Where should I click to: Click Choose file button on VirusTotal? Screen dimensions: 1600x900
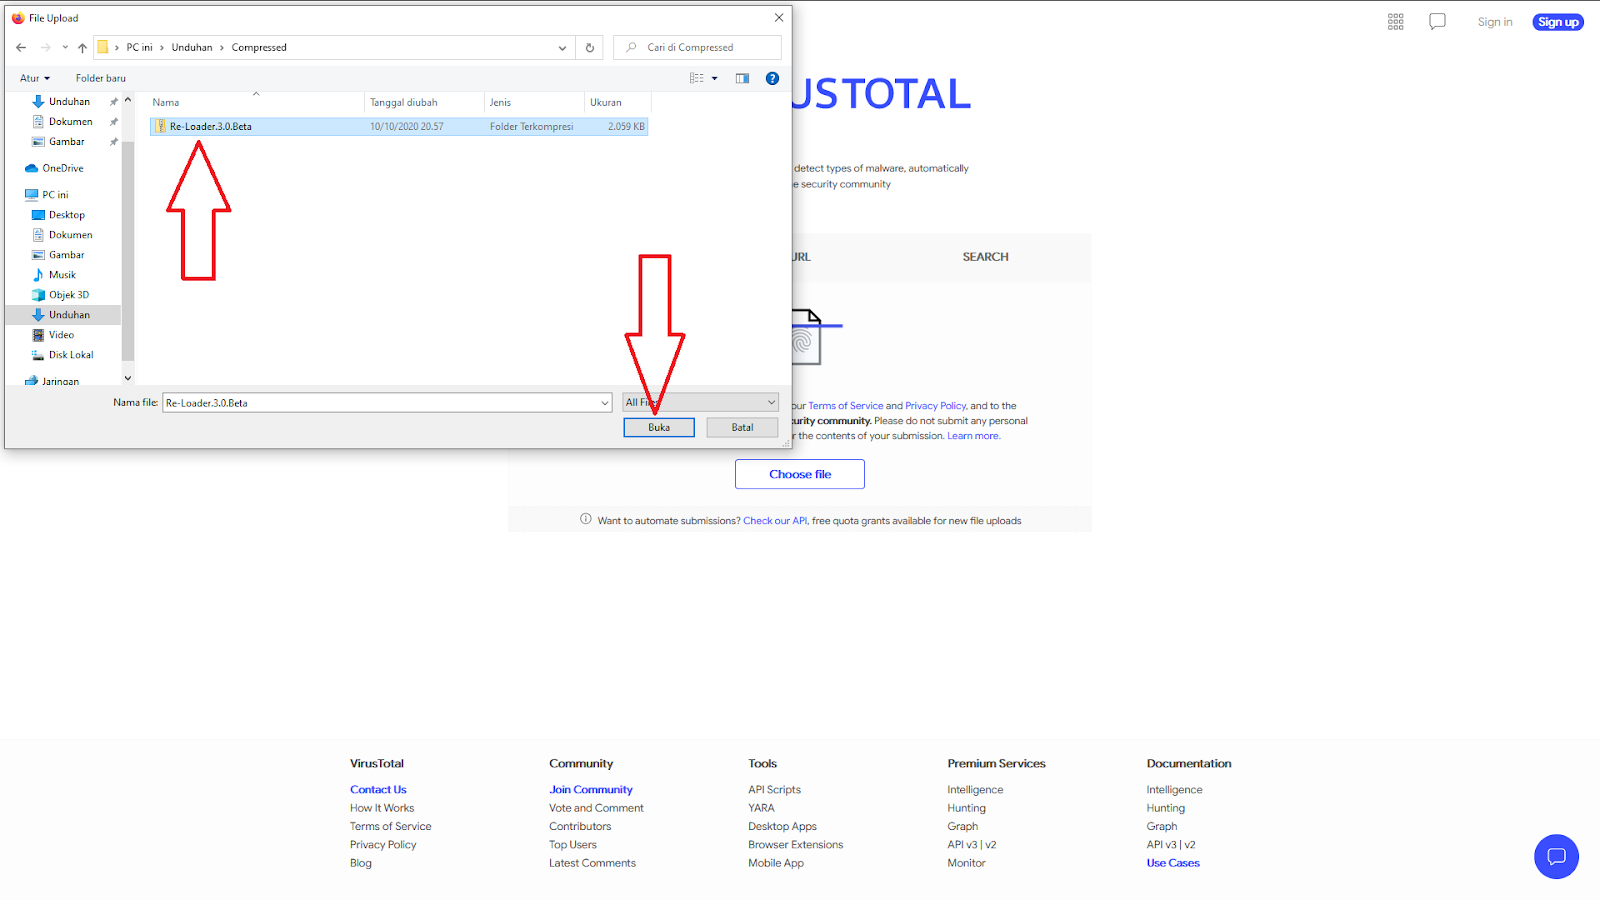(x=800, y=474)
